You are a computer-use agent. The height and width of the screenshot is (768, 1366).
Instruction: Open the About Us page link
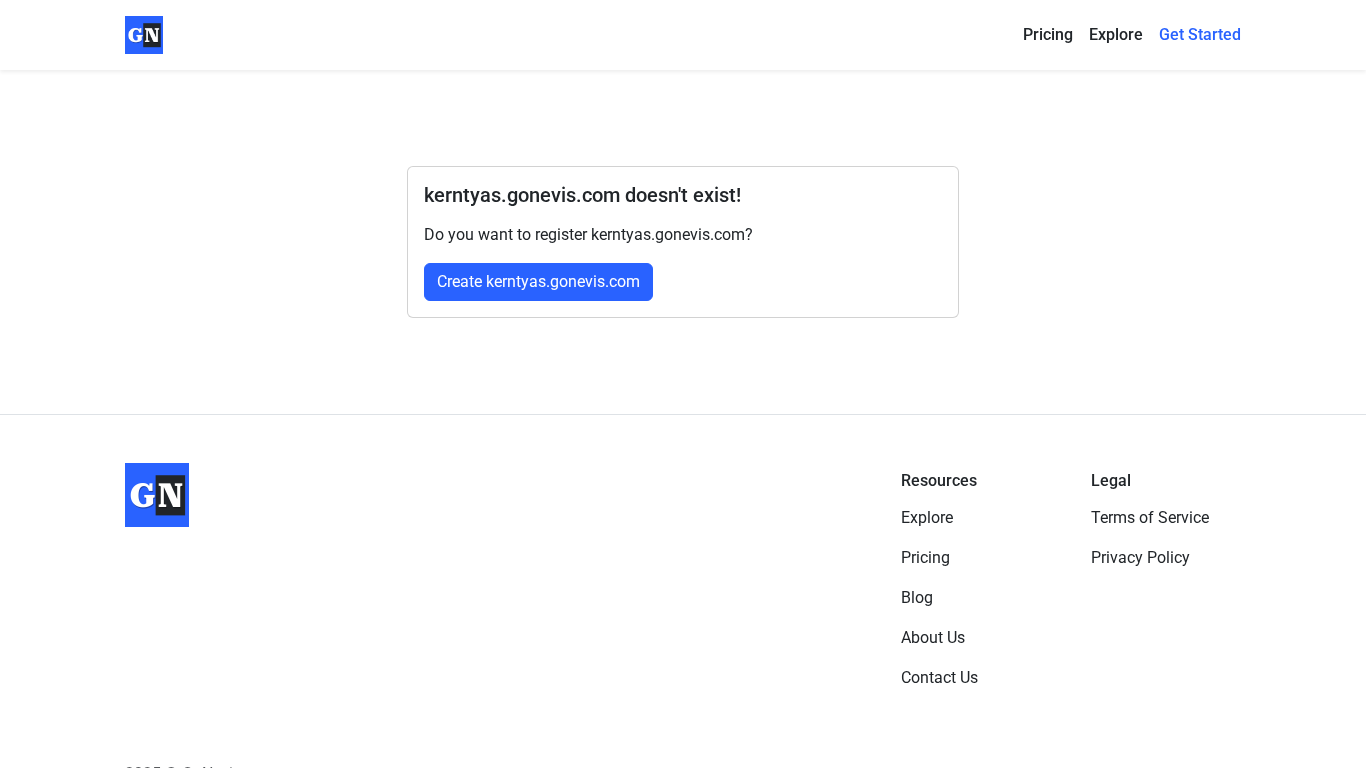[932, 638]
